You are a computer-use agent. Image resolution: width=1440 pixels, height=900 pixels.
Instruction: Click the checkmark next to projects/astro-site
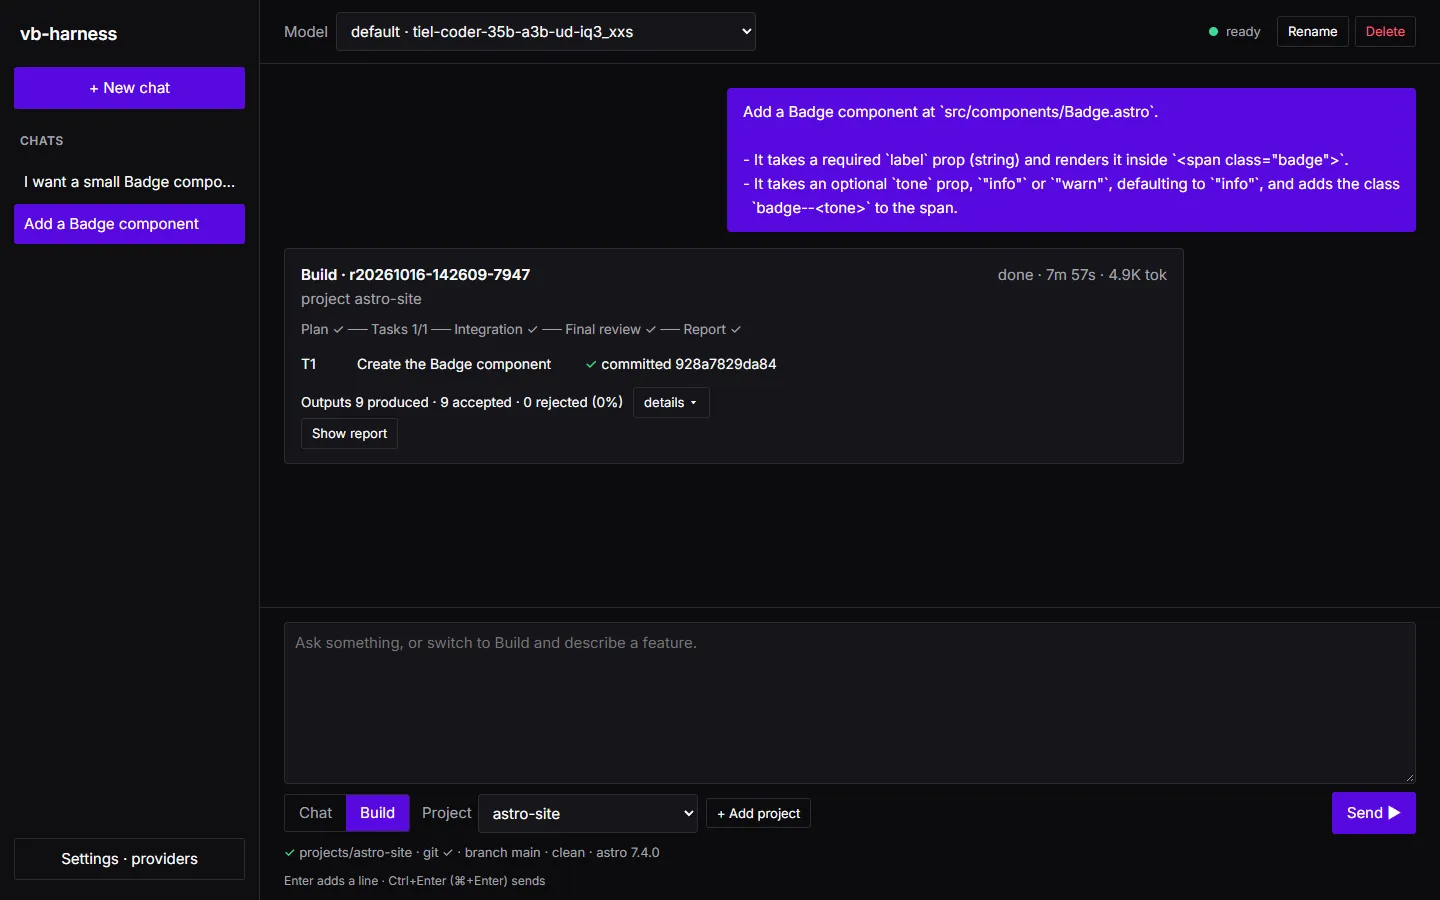pyautogui.click(x=290, y=853)
